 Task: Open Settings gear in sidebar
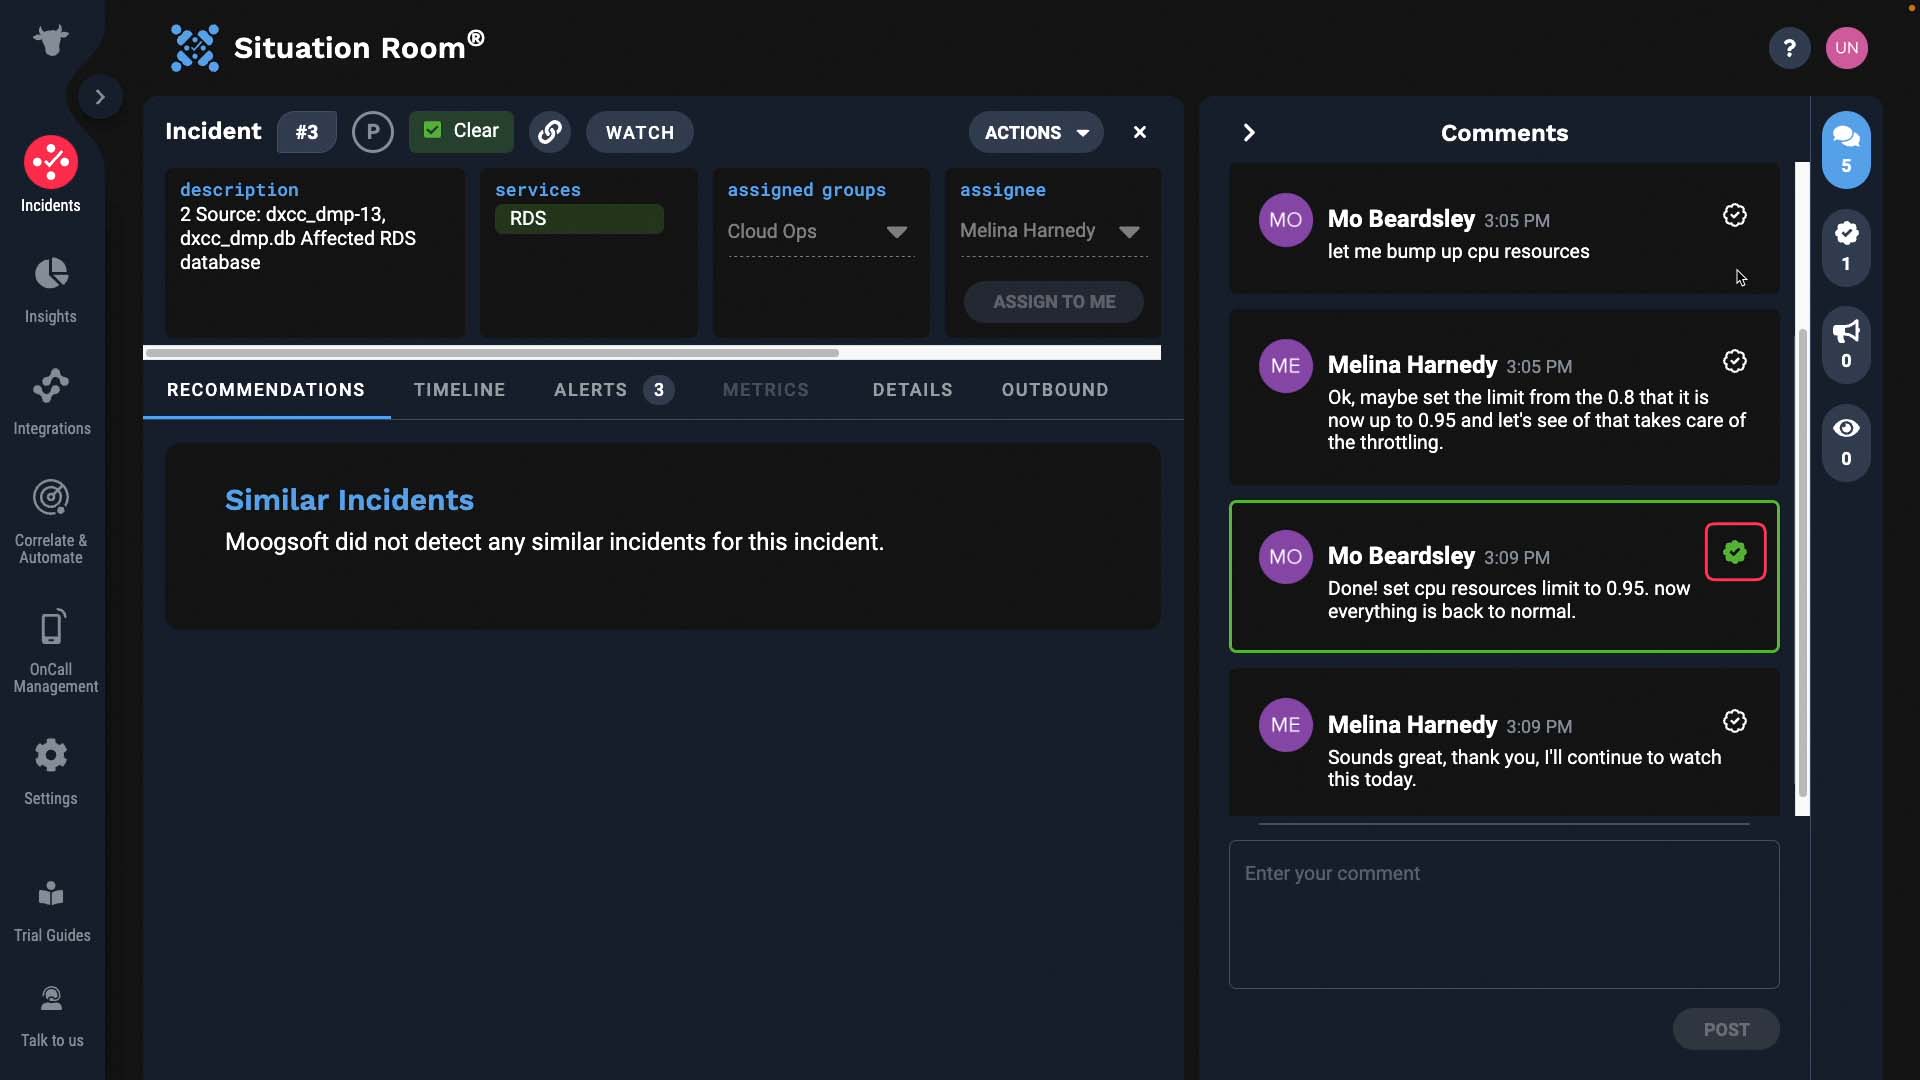pyautogui.click(x=51, y=772)
